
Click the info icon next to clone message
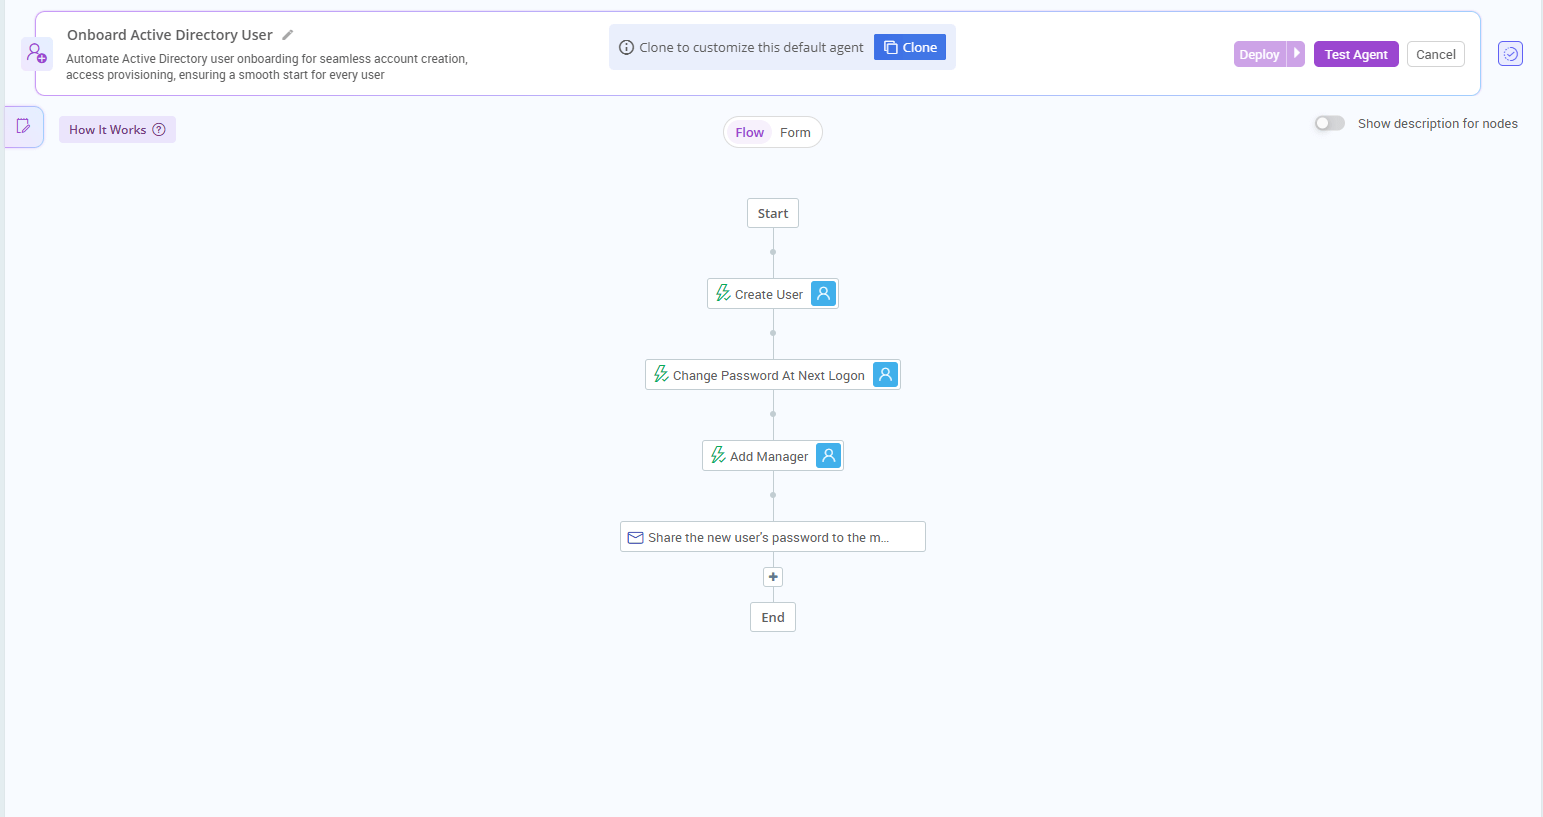(x=626, y=47)
